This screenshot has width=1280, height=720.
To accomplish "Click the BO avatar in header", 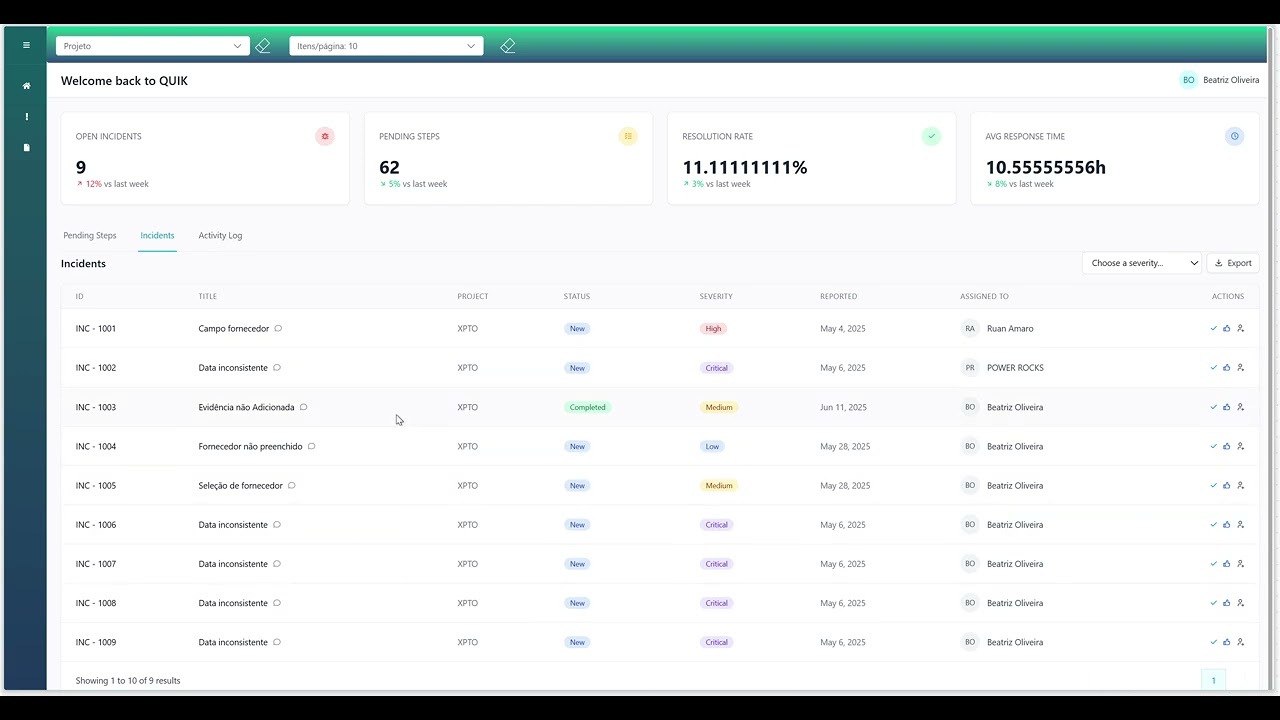I will pyautogui.click(x=1188, y=80).
